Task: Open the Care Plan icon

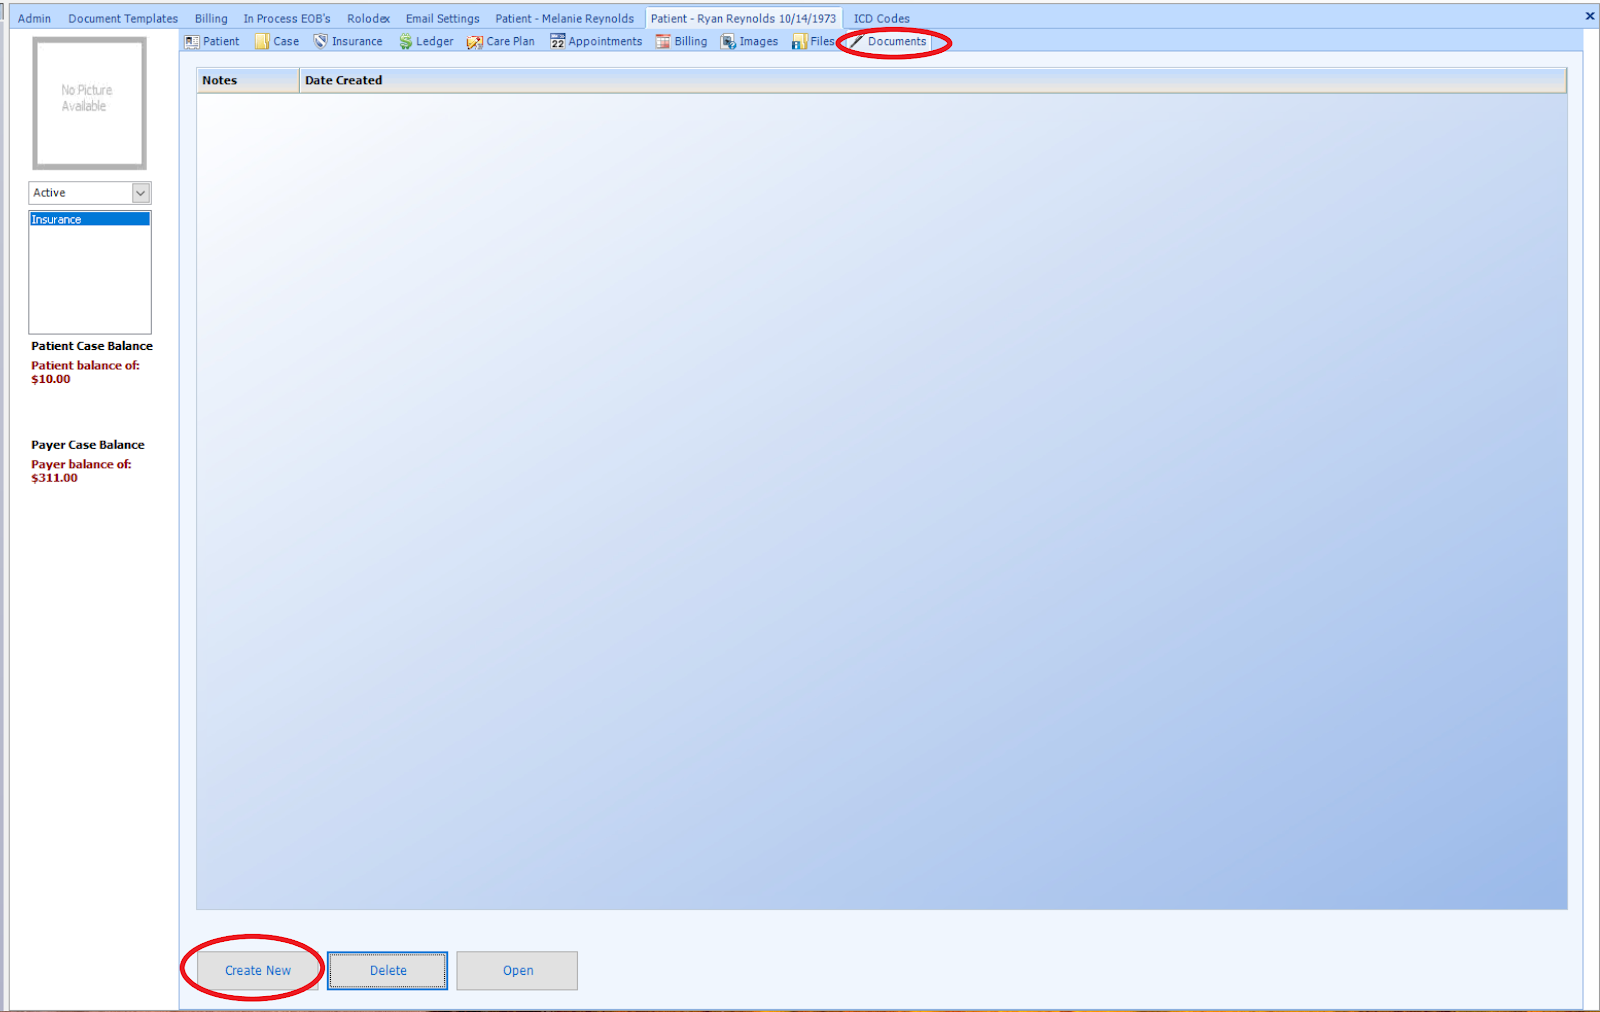Action: [474, 41]
